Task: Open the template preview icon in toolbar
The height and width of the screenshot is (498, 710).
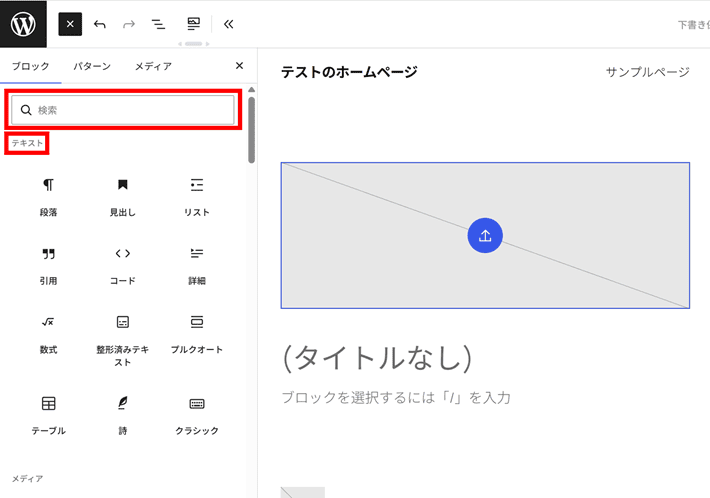Action: pyautogui.click(x=193, y=24)
